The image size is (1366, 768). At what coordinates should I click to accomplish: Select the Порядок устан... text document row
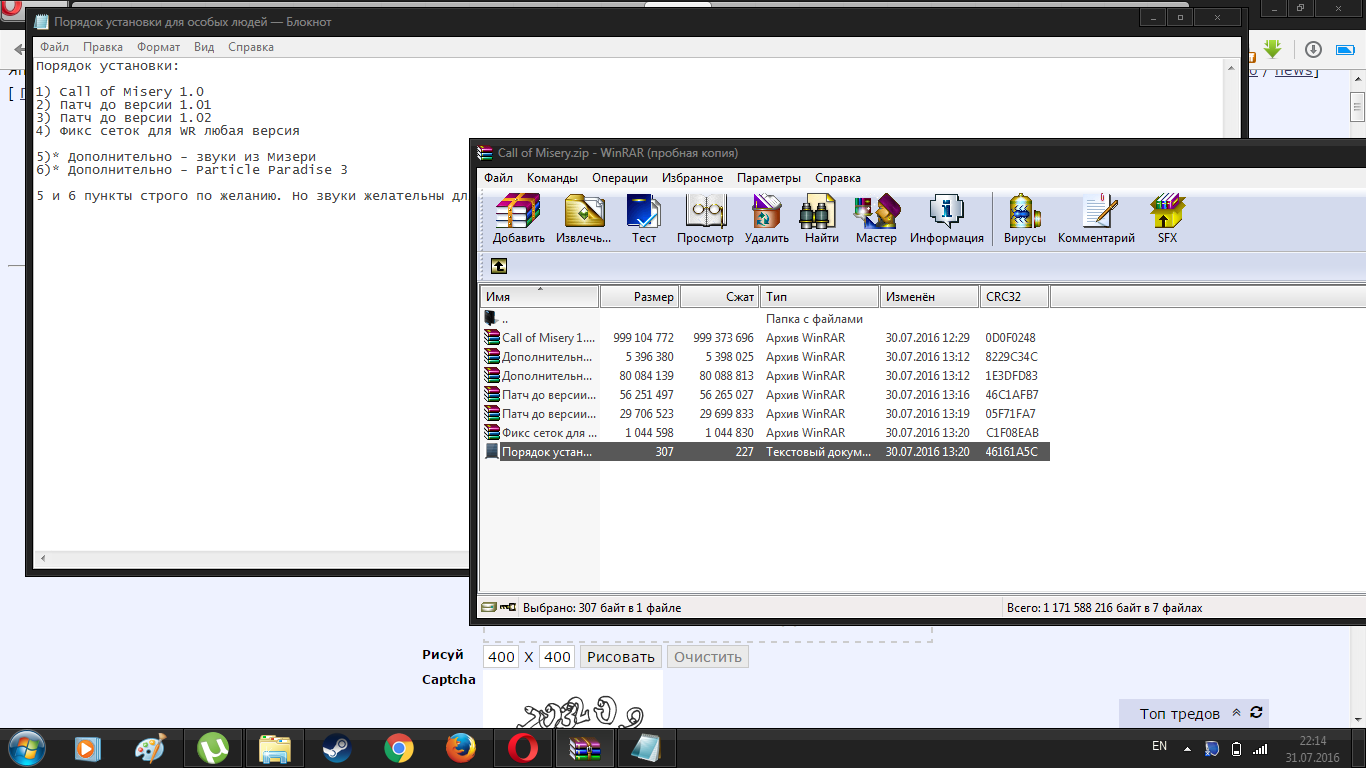tap(765, 452)
